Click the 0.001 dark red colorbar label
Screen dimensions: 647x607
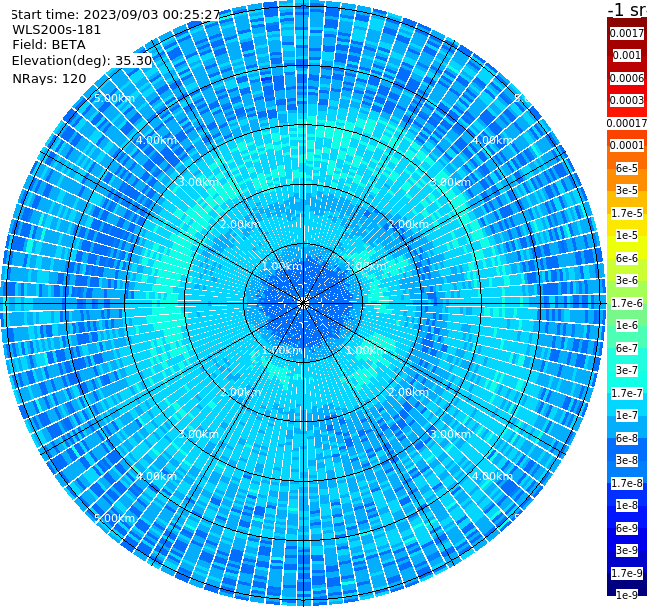(x=627, y=56)
